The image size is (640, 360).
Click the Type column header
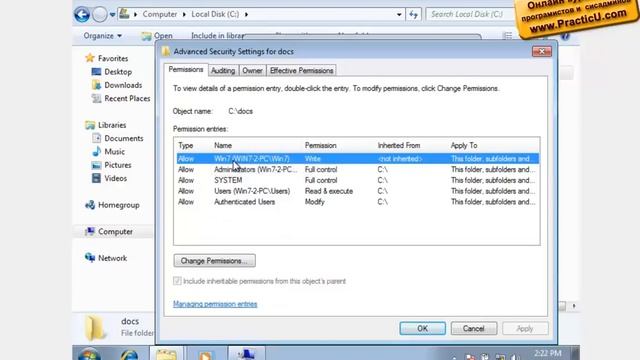click(186, 146)
